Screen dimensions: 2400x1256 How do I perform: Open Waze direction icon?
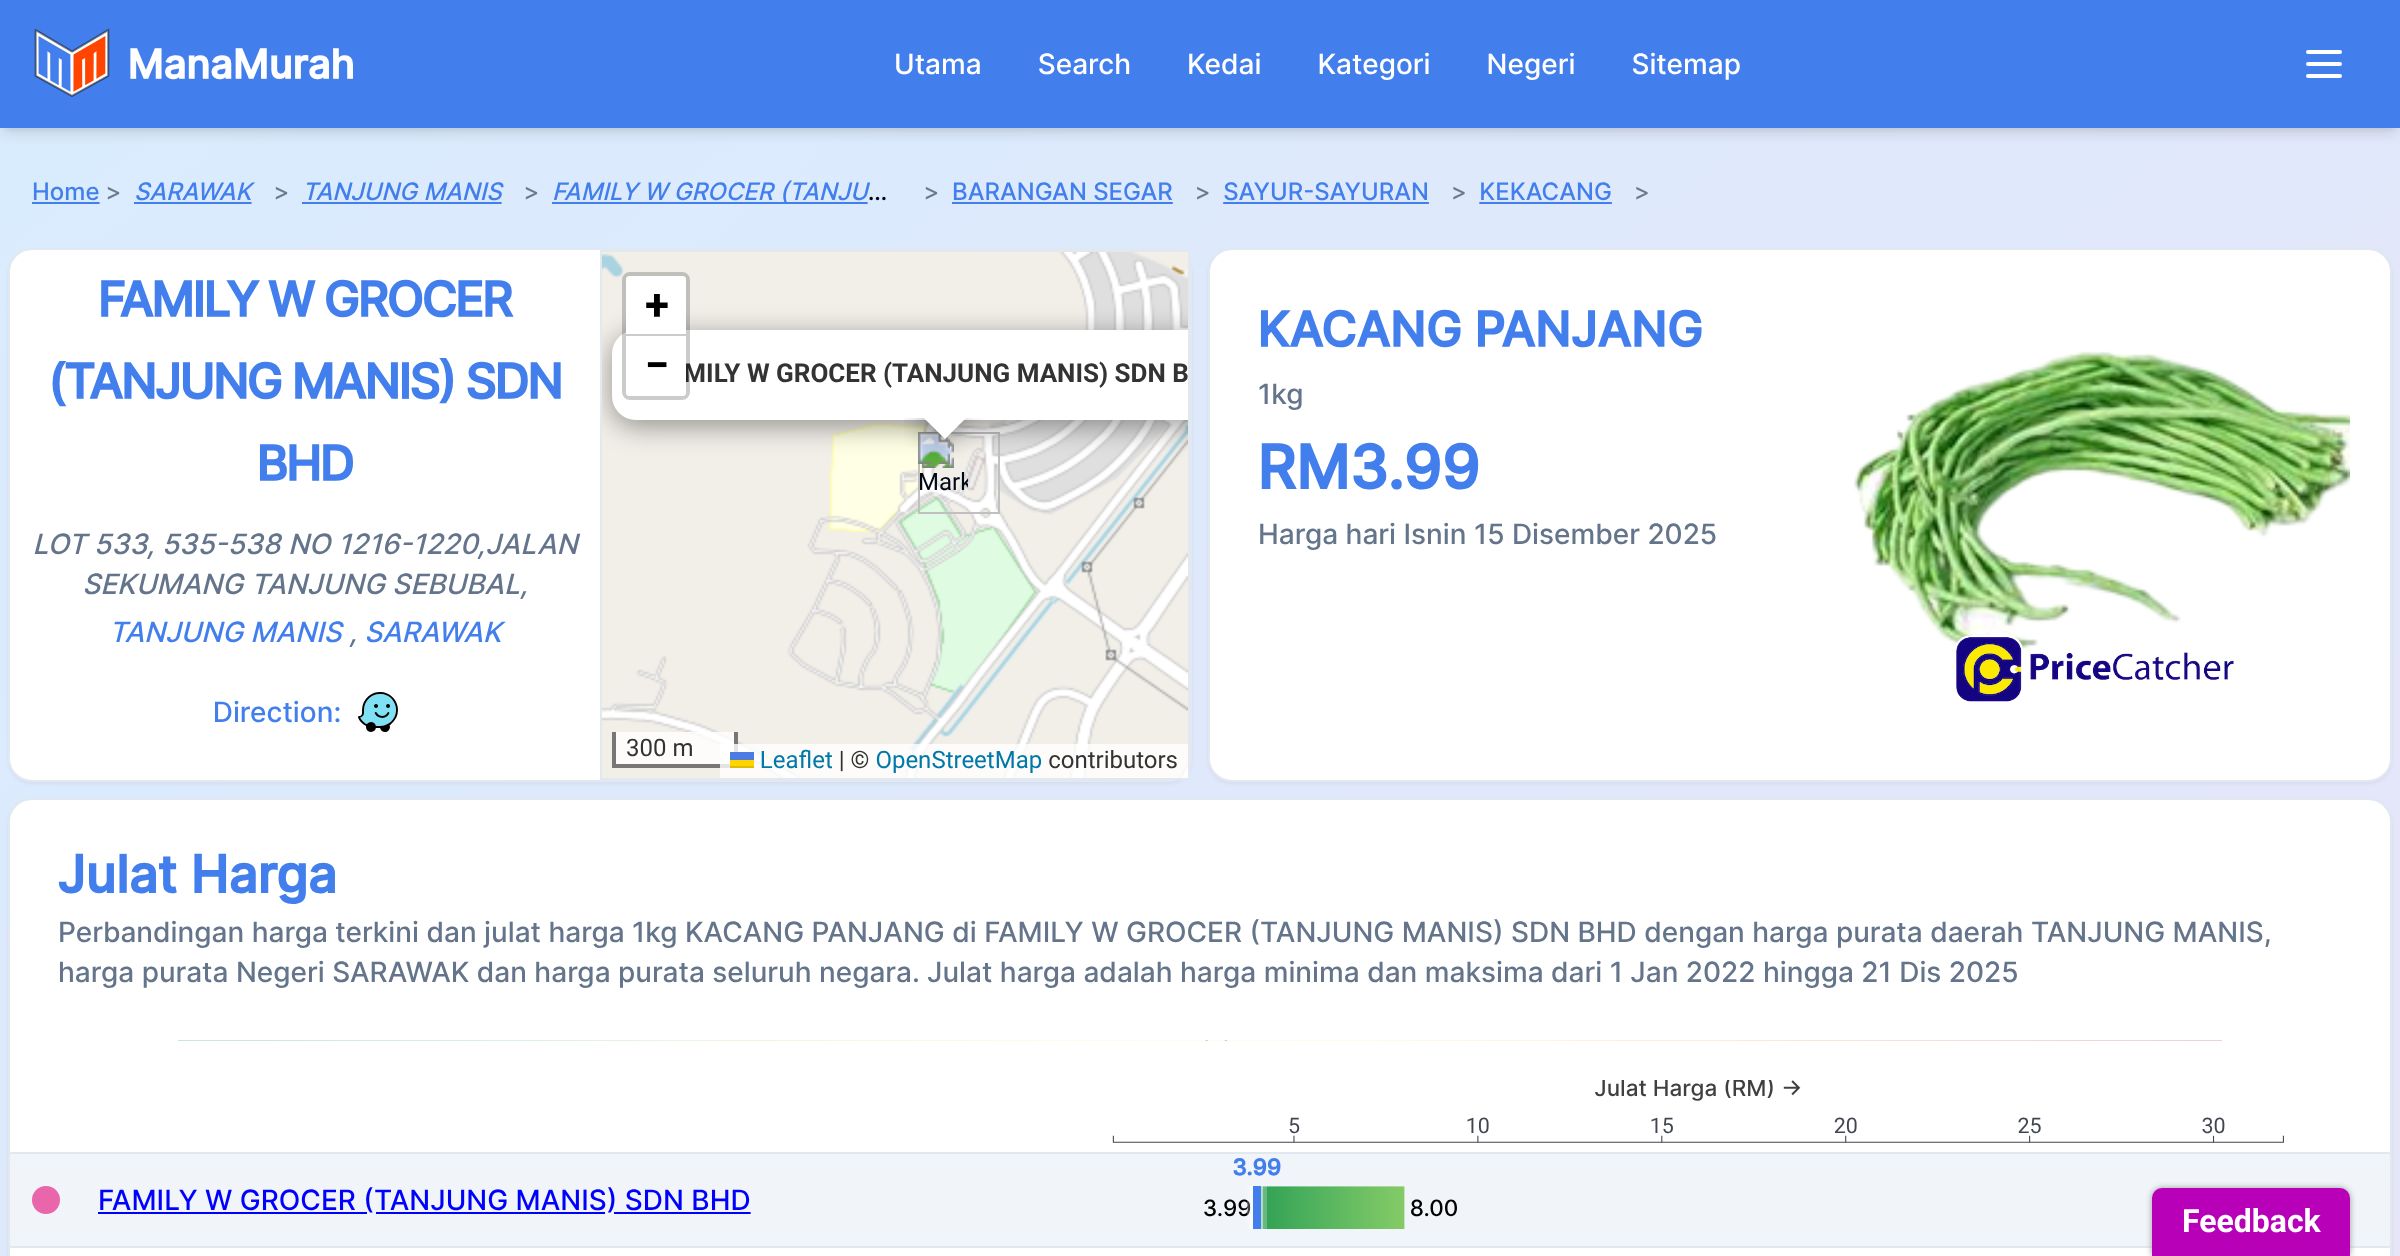[x=378, y=712]
